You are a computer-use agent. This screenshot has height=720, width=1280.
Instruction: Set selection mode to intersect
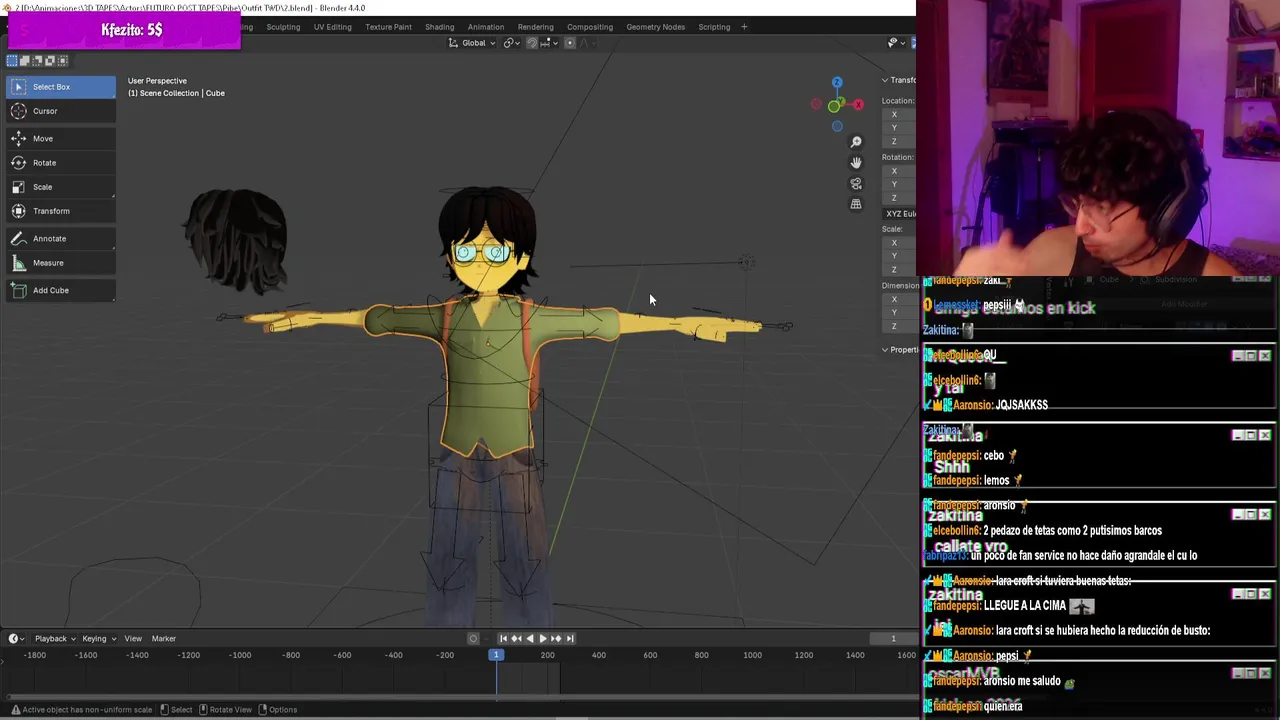tap(61, 61)
